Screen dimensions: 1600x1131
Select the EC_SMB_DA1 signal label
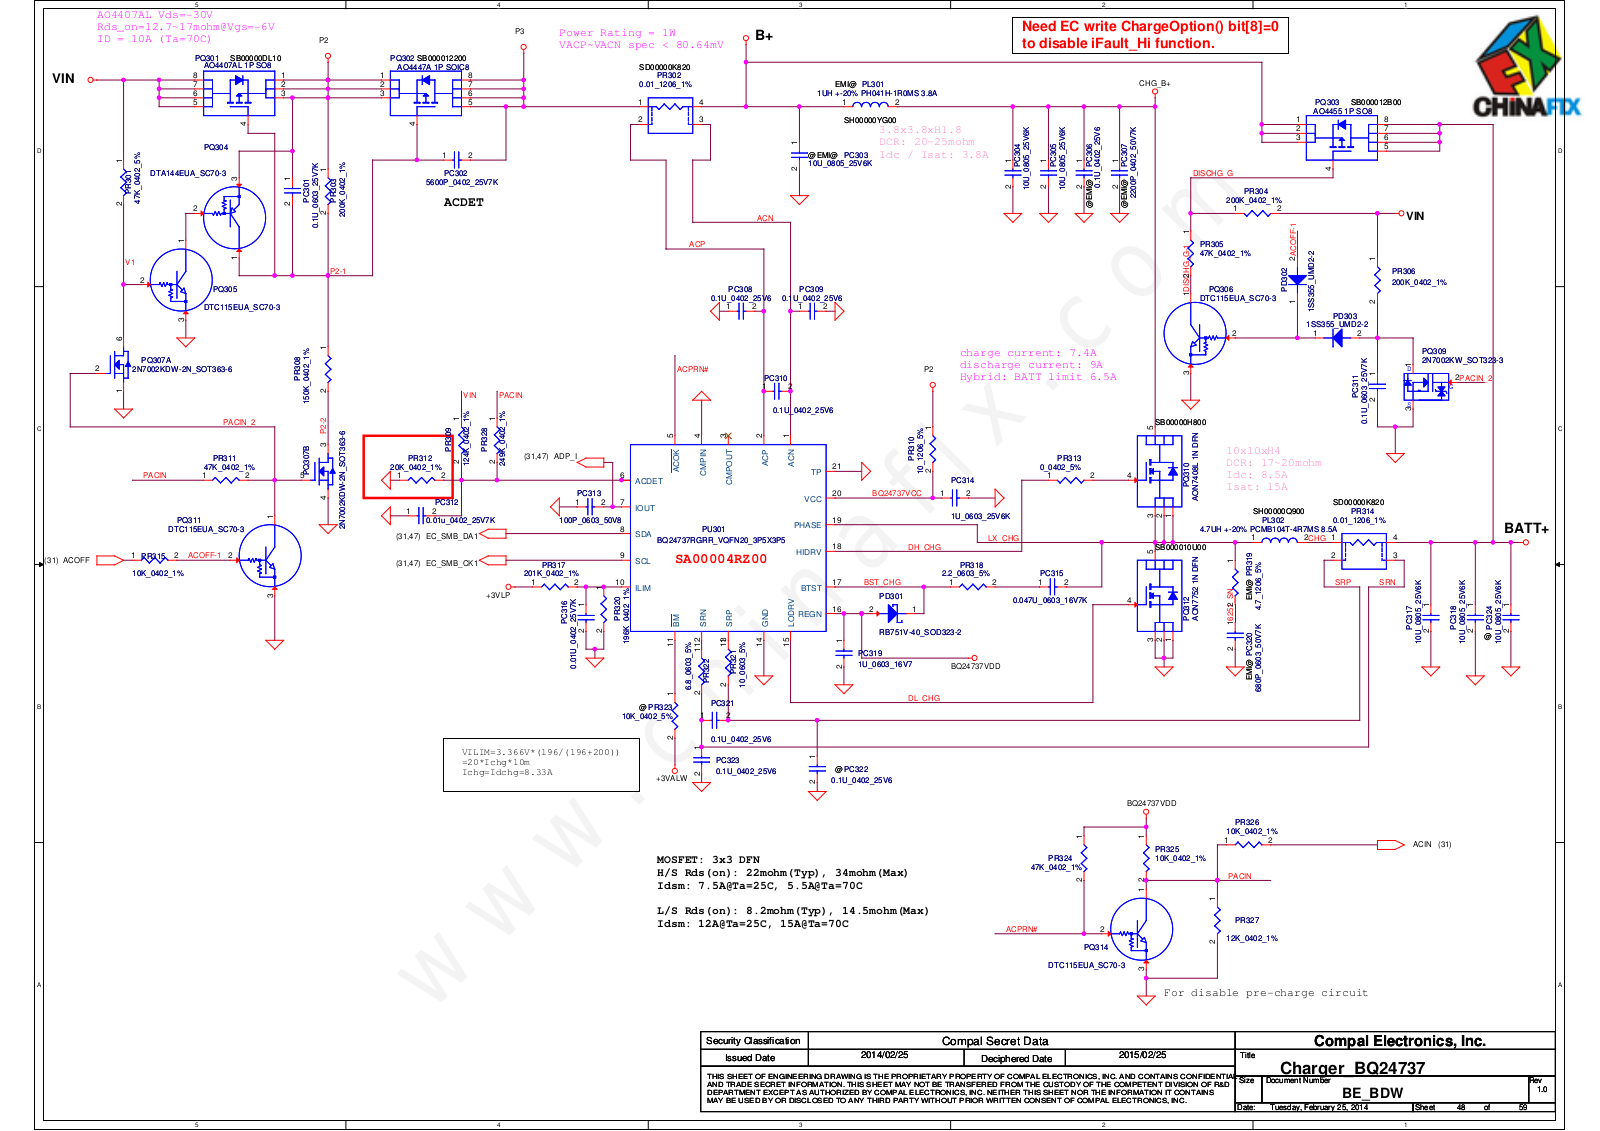[x=452, y=536]
